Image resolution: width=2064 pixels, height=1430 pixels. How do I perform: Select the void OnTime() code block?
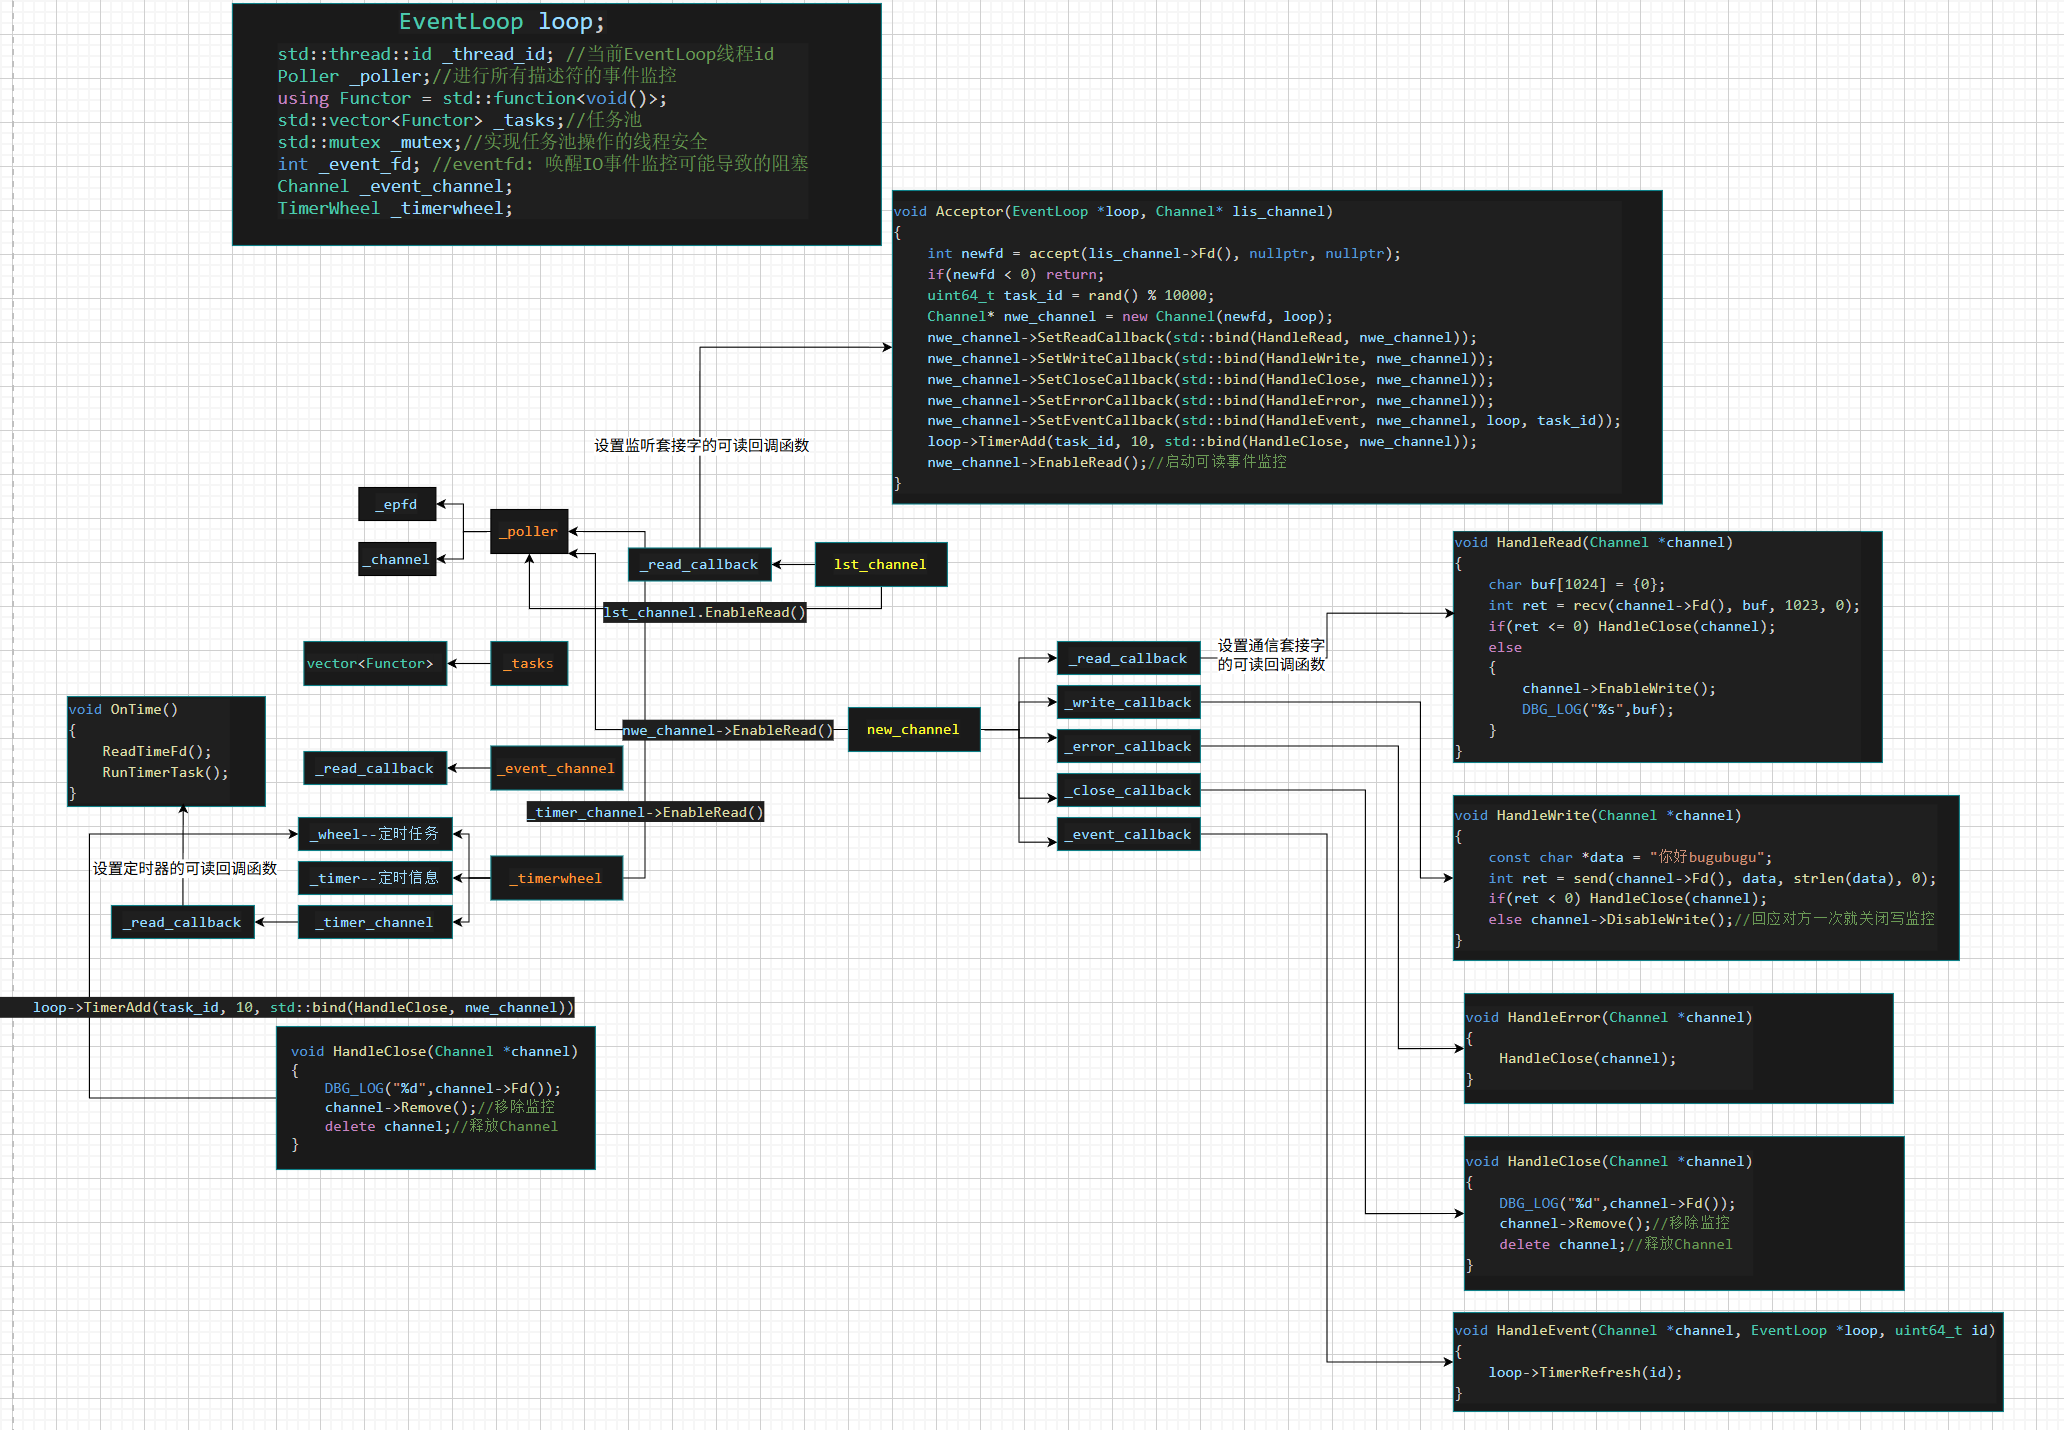point(166,751)
